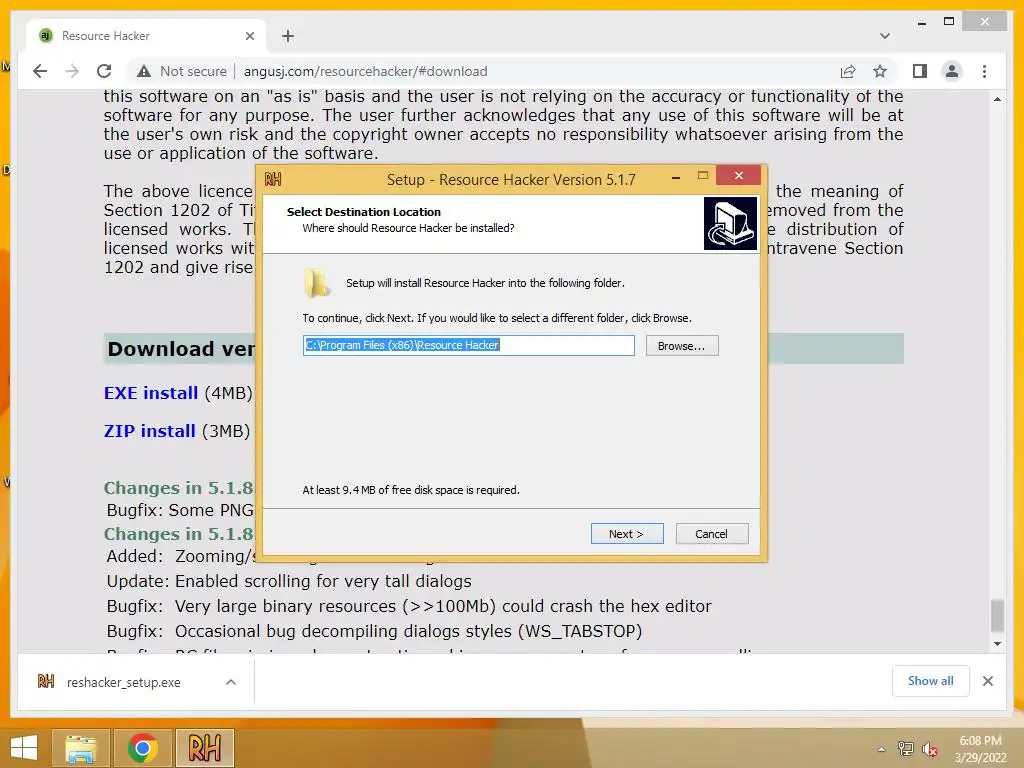Open the Chrome profile avatar
Viewport: 1024px width, 768px height.
click(952, 71)
